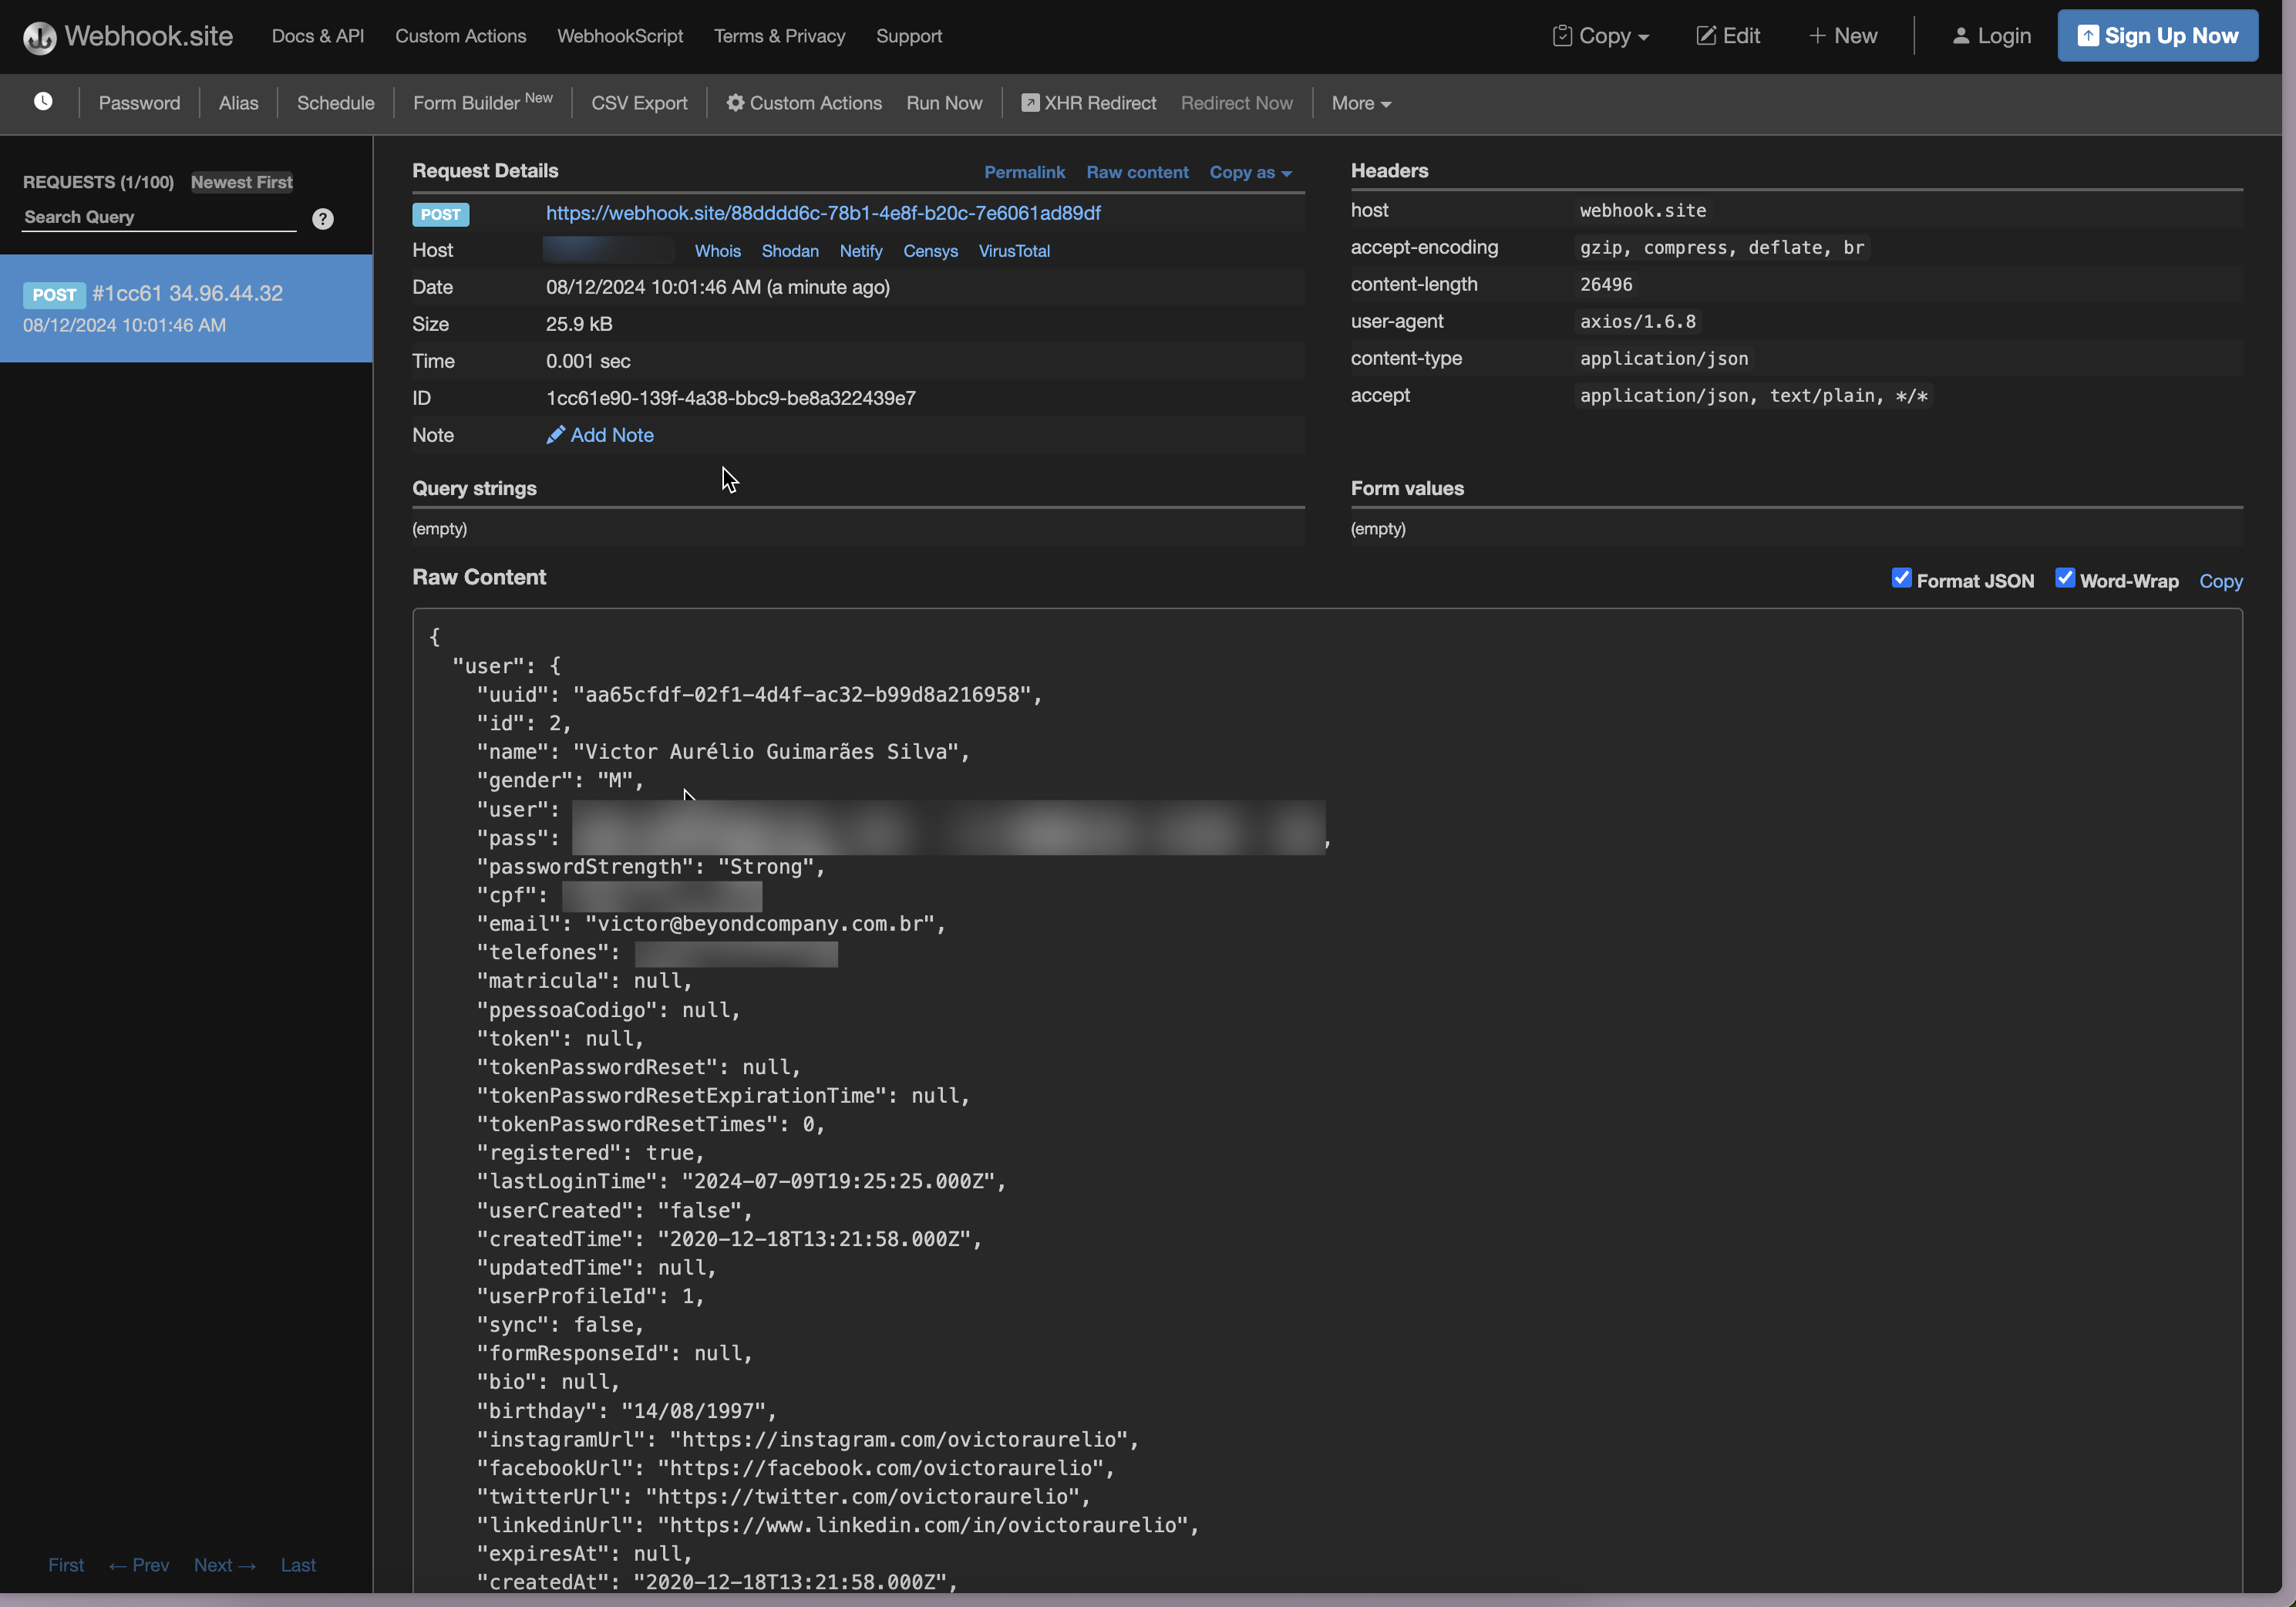
Task: Click the XHR Redirect arrow icon
Action: [1030, 103]
